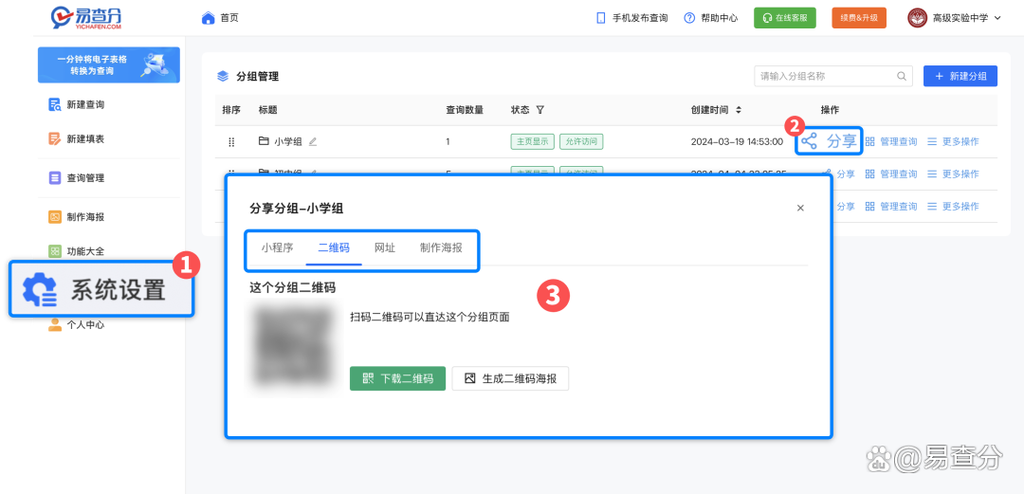Screen dimensions: 1024x494
Task: Click the 分组管理 layers icon
Action: click(223, 76)
